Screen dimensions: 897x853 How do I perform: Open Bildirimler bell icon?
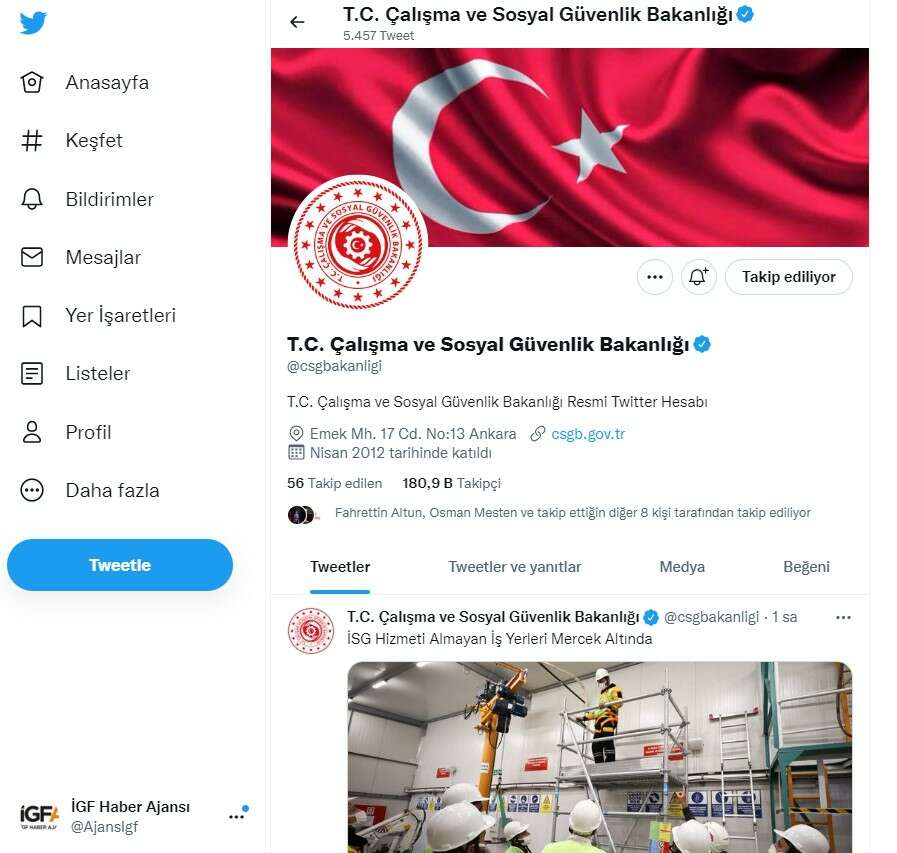click(x=31, y=199)
